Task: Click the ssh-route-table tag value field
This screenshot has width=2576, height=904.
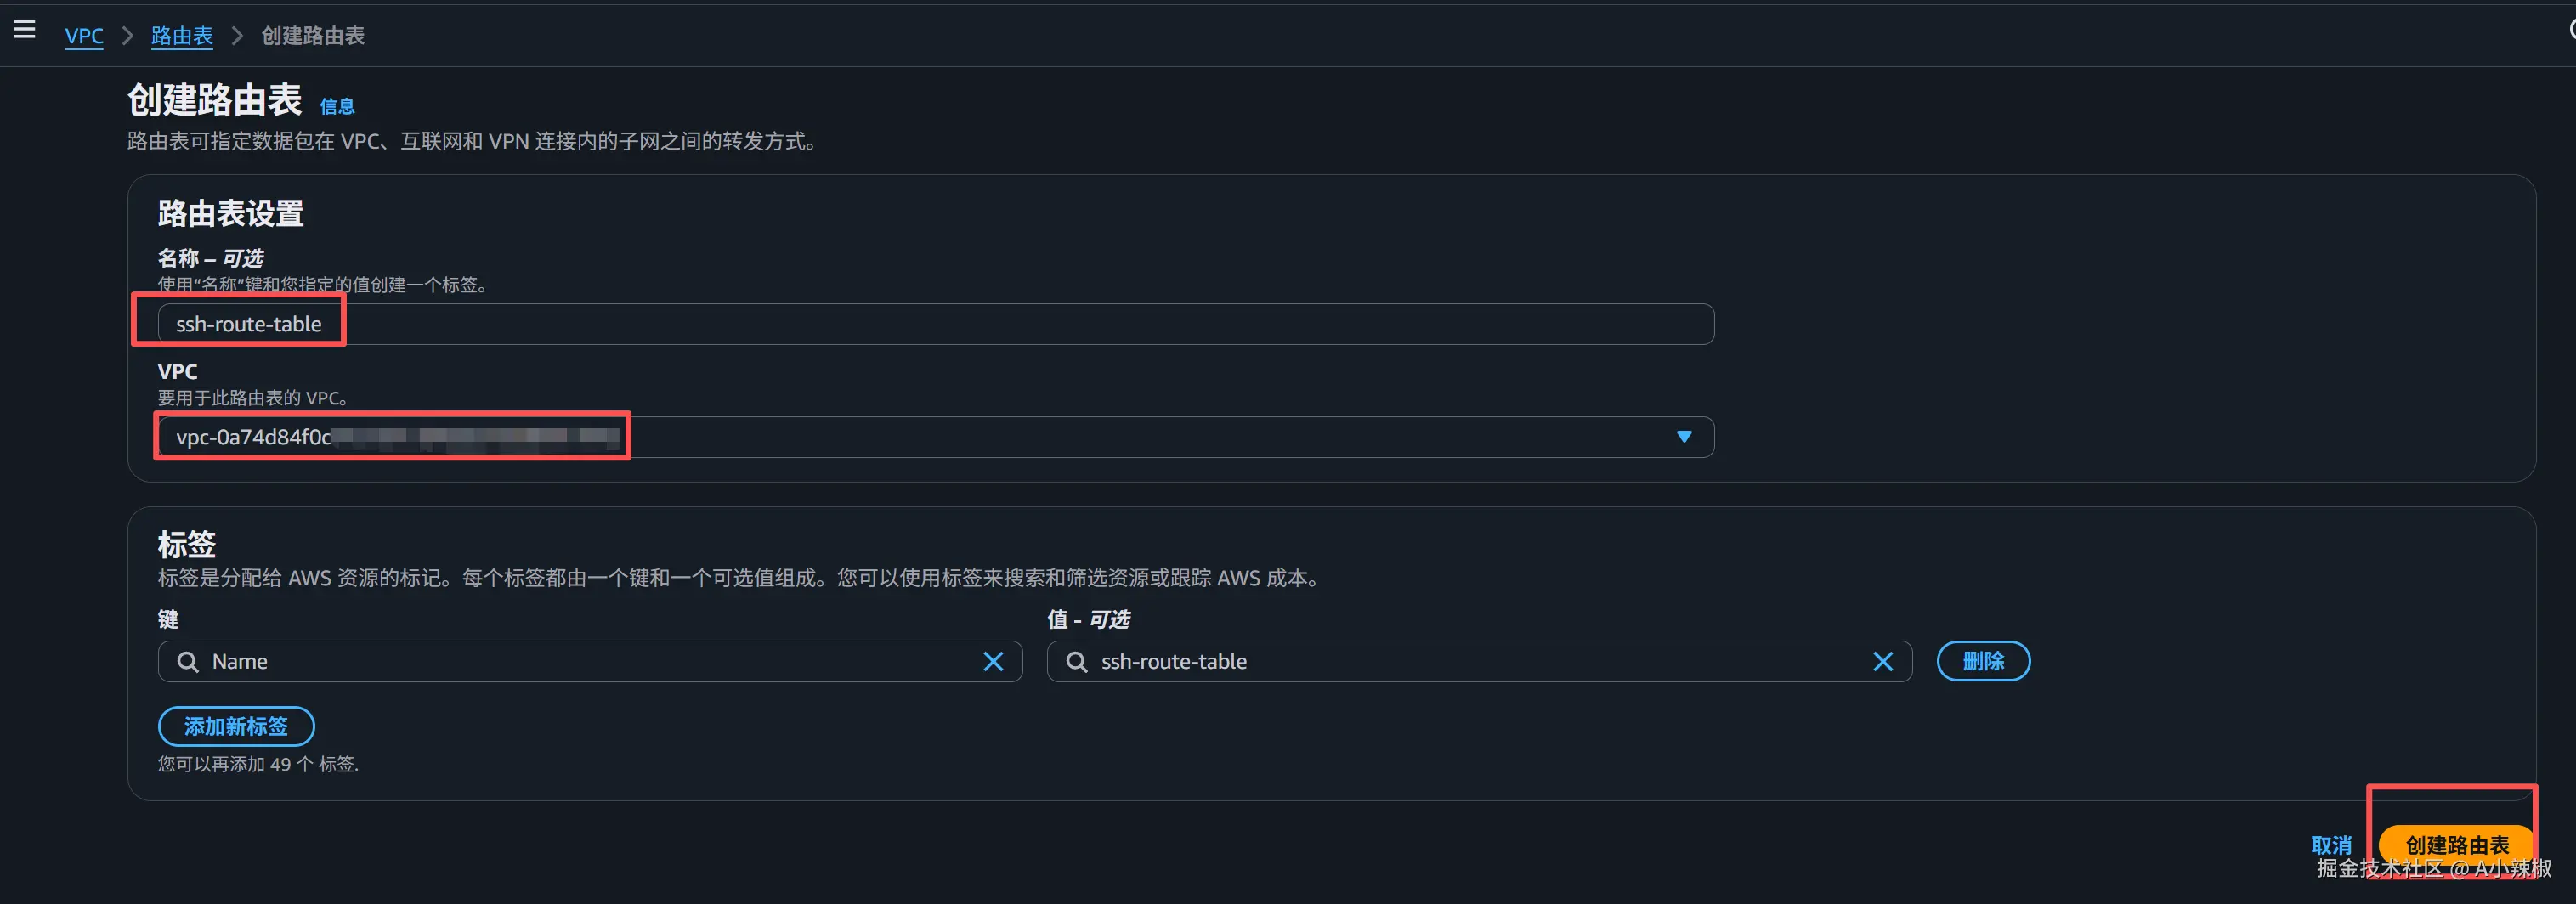Action: (1479, 662)
